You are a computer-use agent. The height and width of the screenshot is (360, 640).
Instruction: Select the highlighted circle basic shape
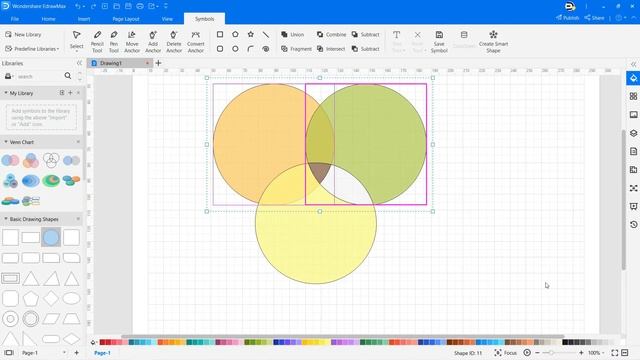point(51,237)
